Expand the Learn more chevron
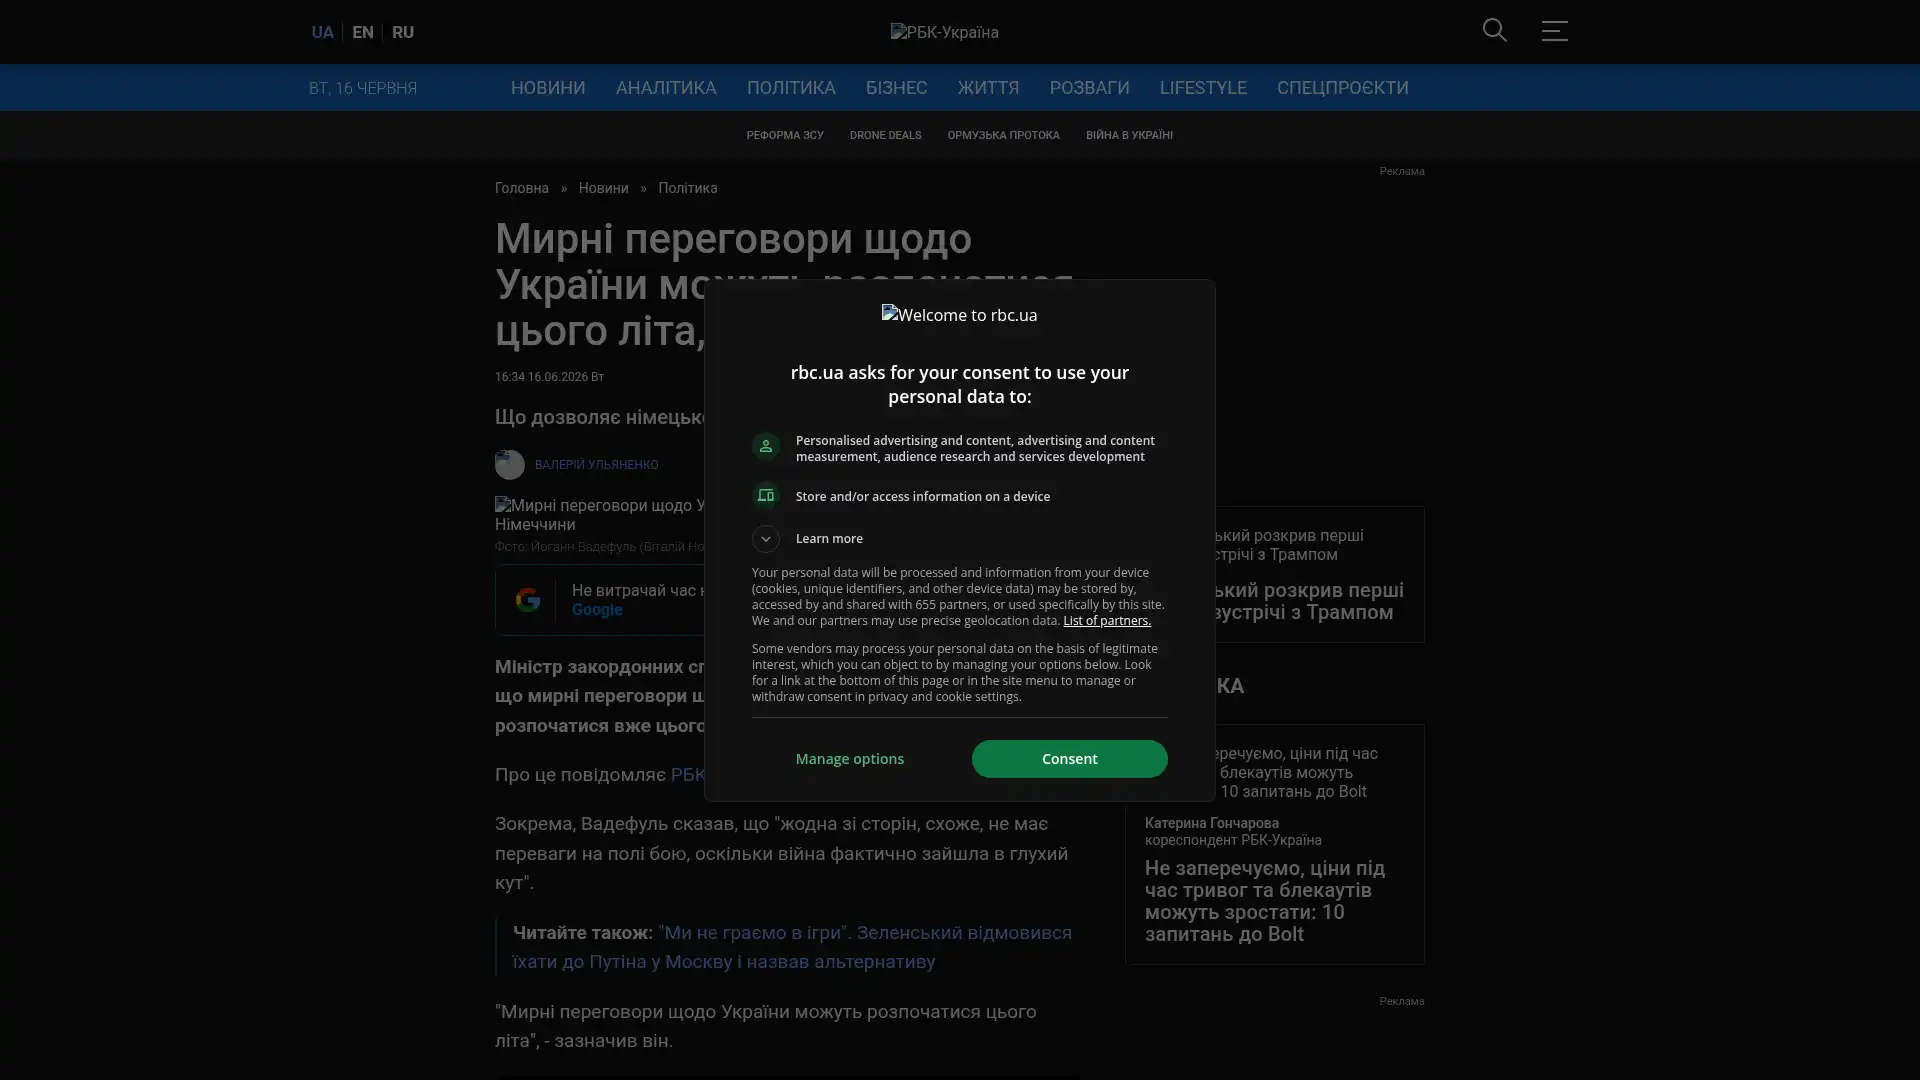This screenshot has height=1080, width=1920. 765,539
